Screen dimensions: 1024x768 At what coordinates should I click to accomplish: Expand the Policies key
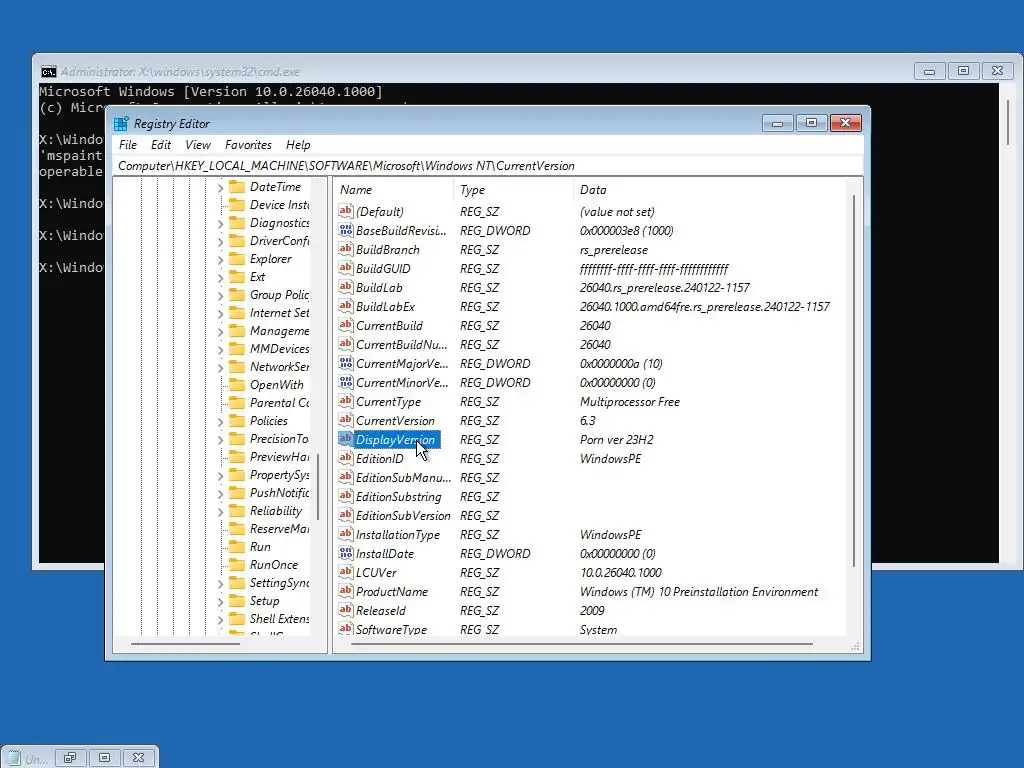(220, 422)
